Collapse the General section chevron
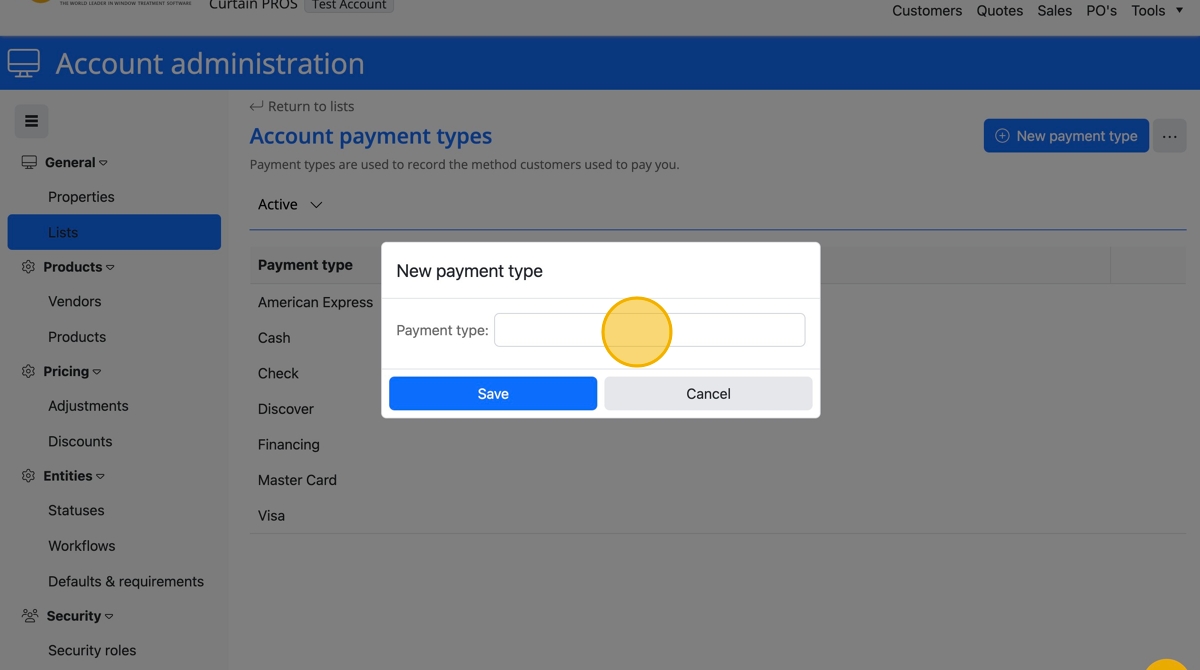Viewport: 1200px width, 670px height. click(x=103, y=163)
